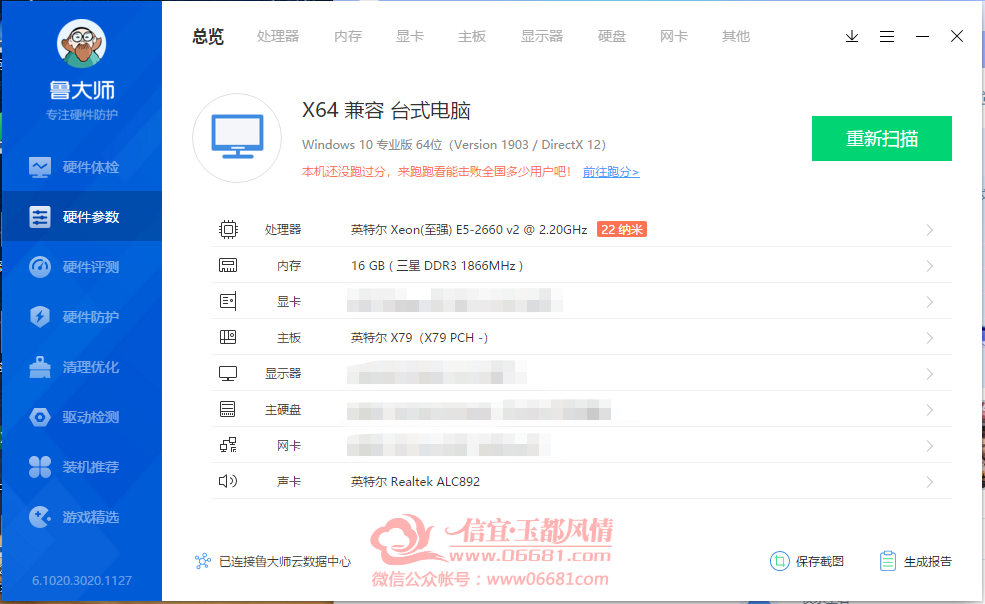Minimize the 鲁大师 window

[x=922, y=36]
